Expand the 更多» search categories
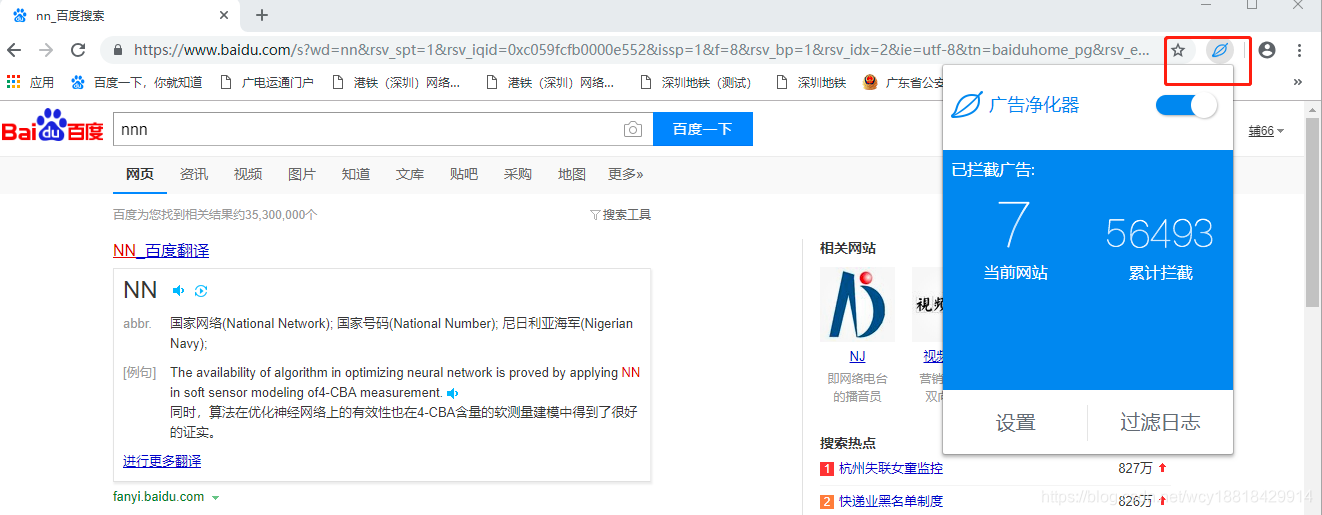The image size is (1322, 515). click(626, 174)
